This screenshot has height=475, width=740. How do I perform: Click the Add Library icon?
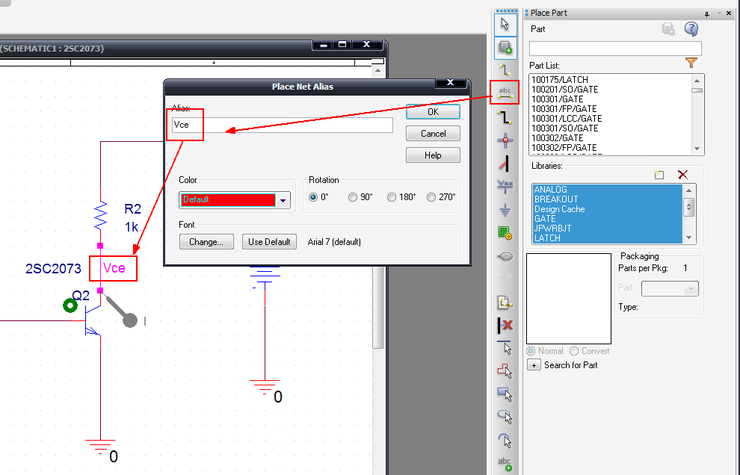659,174
